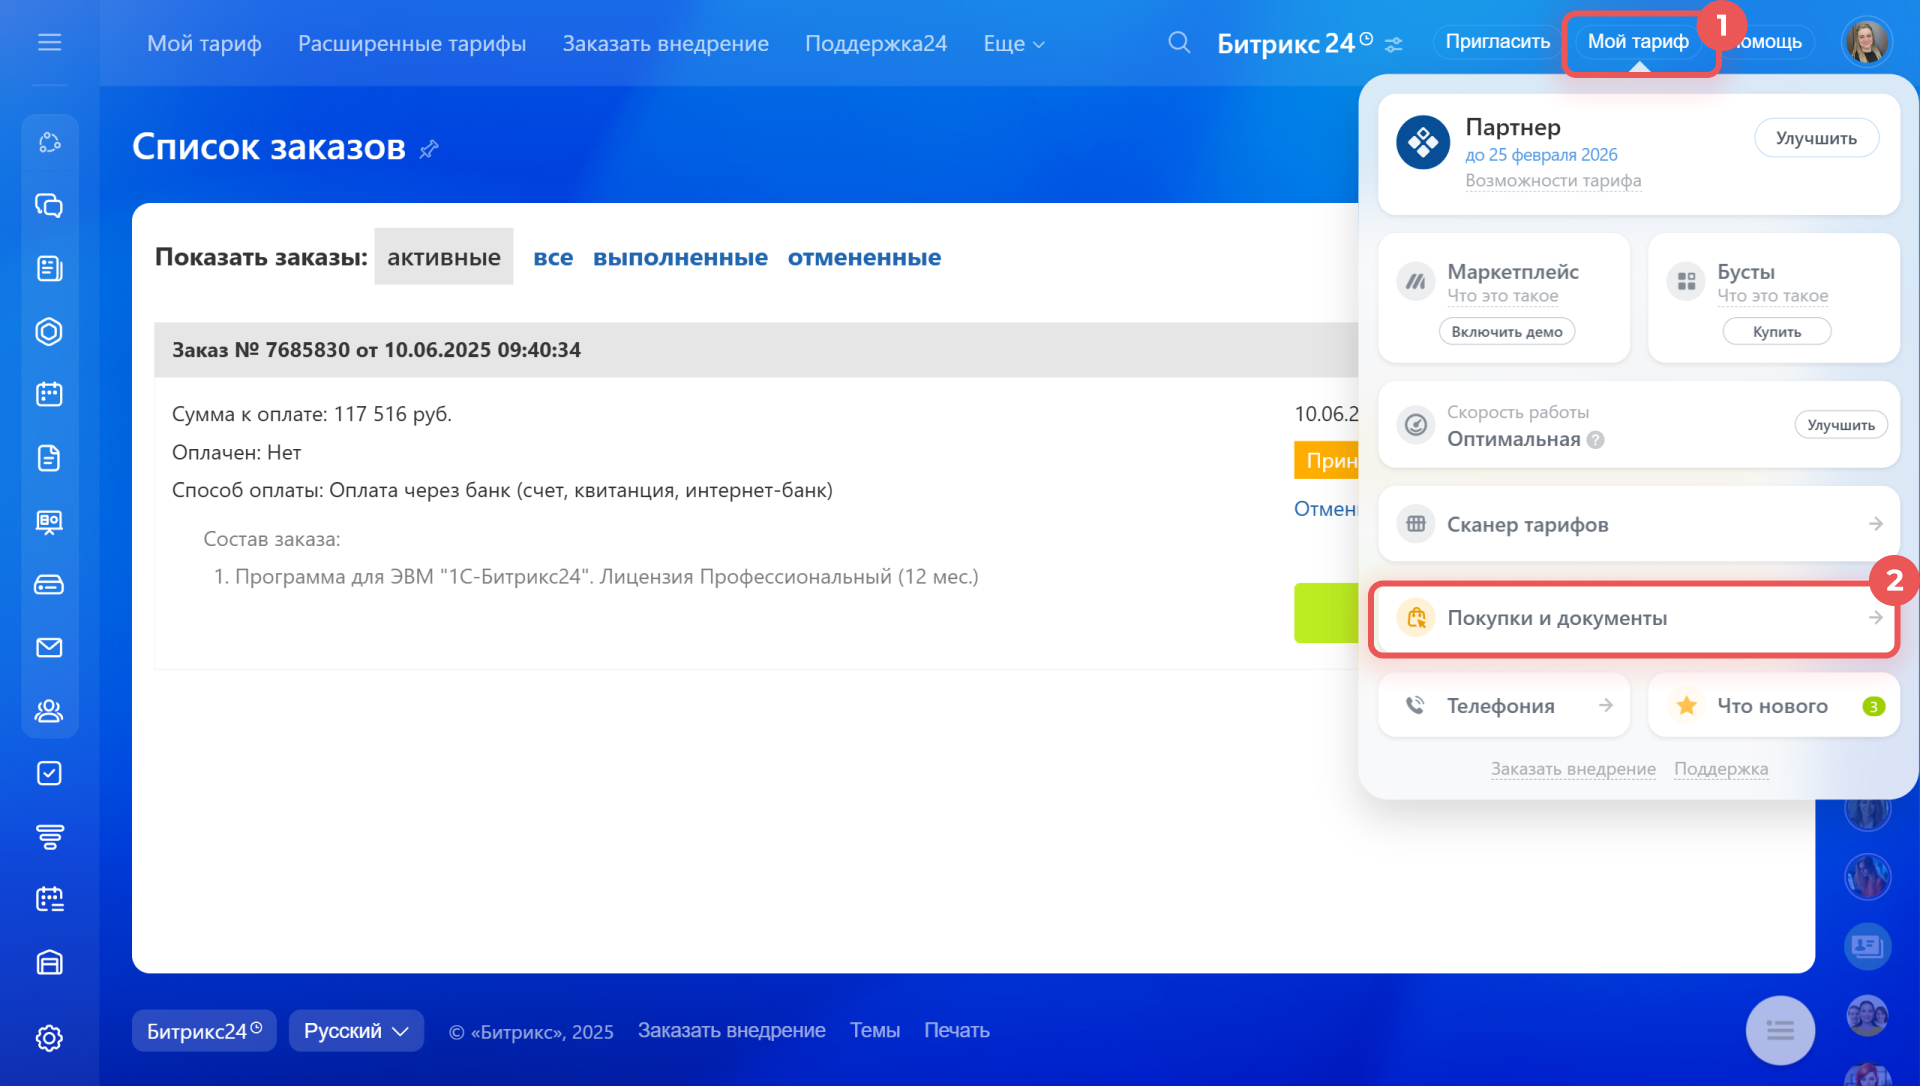
Task: Show активные orders filter
Action: coord(444,257)
